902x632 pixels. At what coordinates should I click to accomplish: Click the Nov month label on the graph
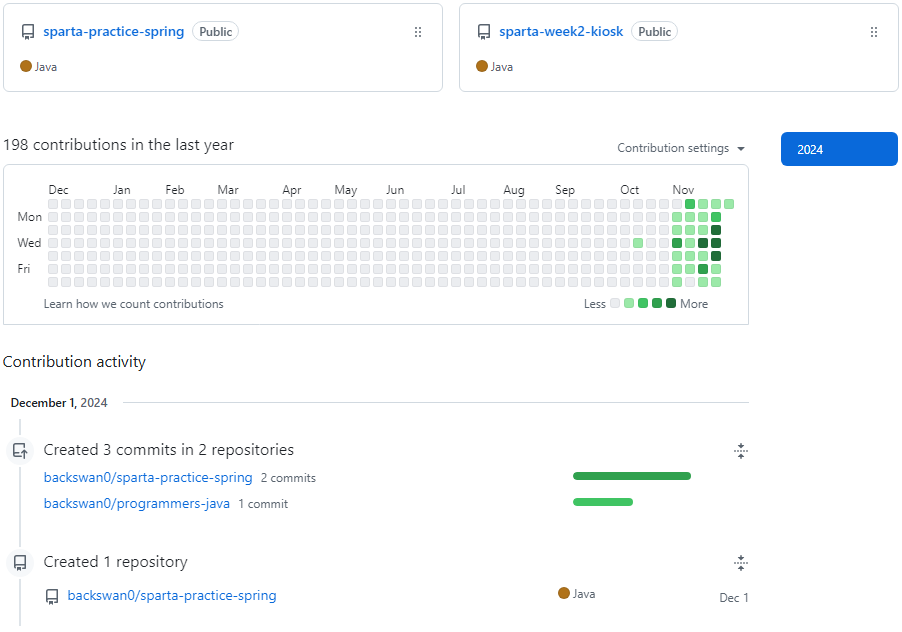[x=683, y=190]
